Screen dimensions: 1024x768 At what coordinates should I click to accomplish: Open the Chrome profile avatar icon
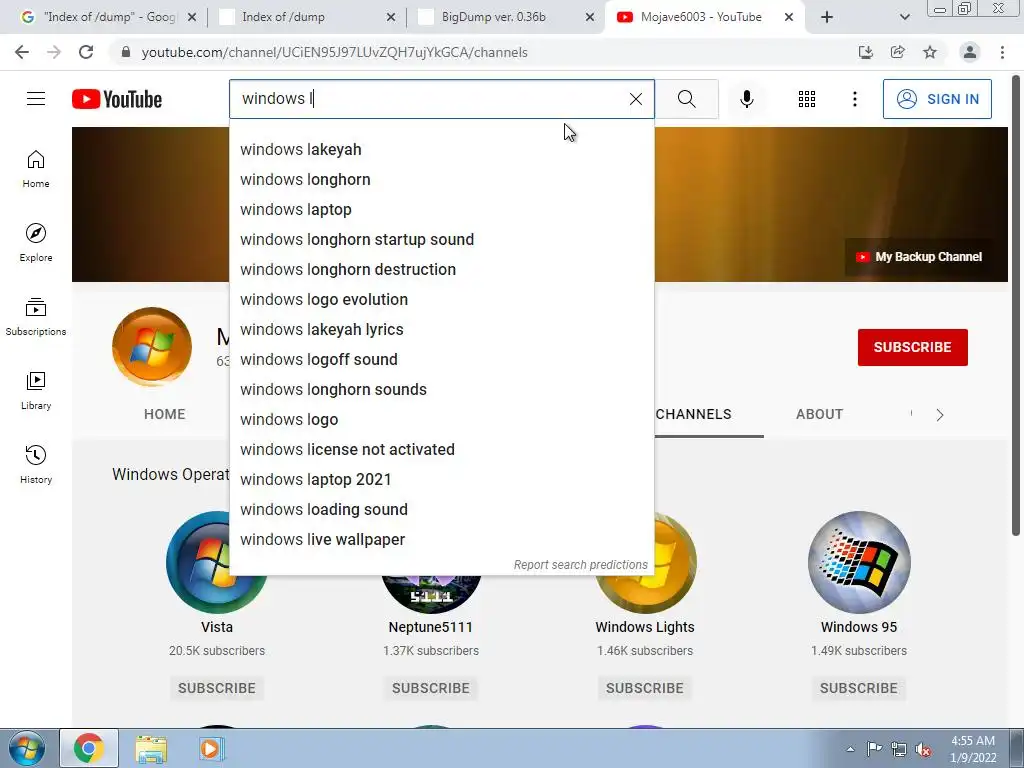[970, 52]
